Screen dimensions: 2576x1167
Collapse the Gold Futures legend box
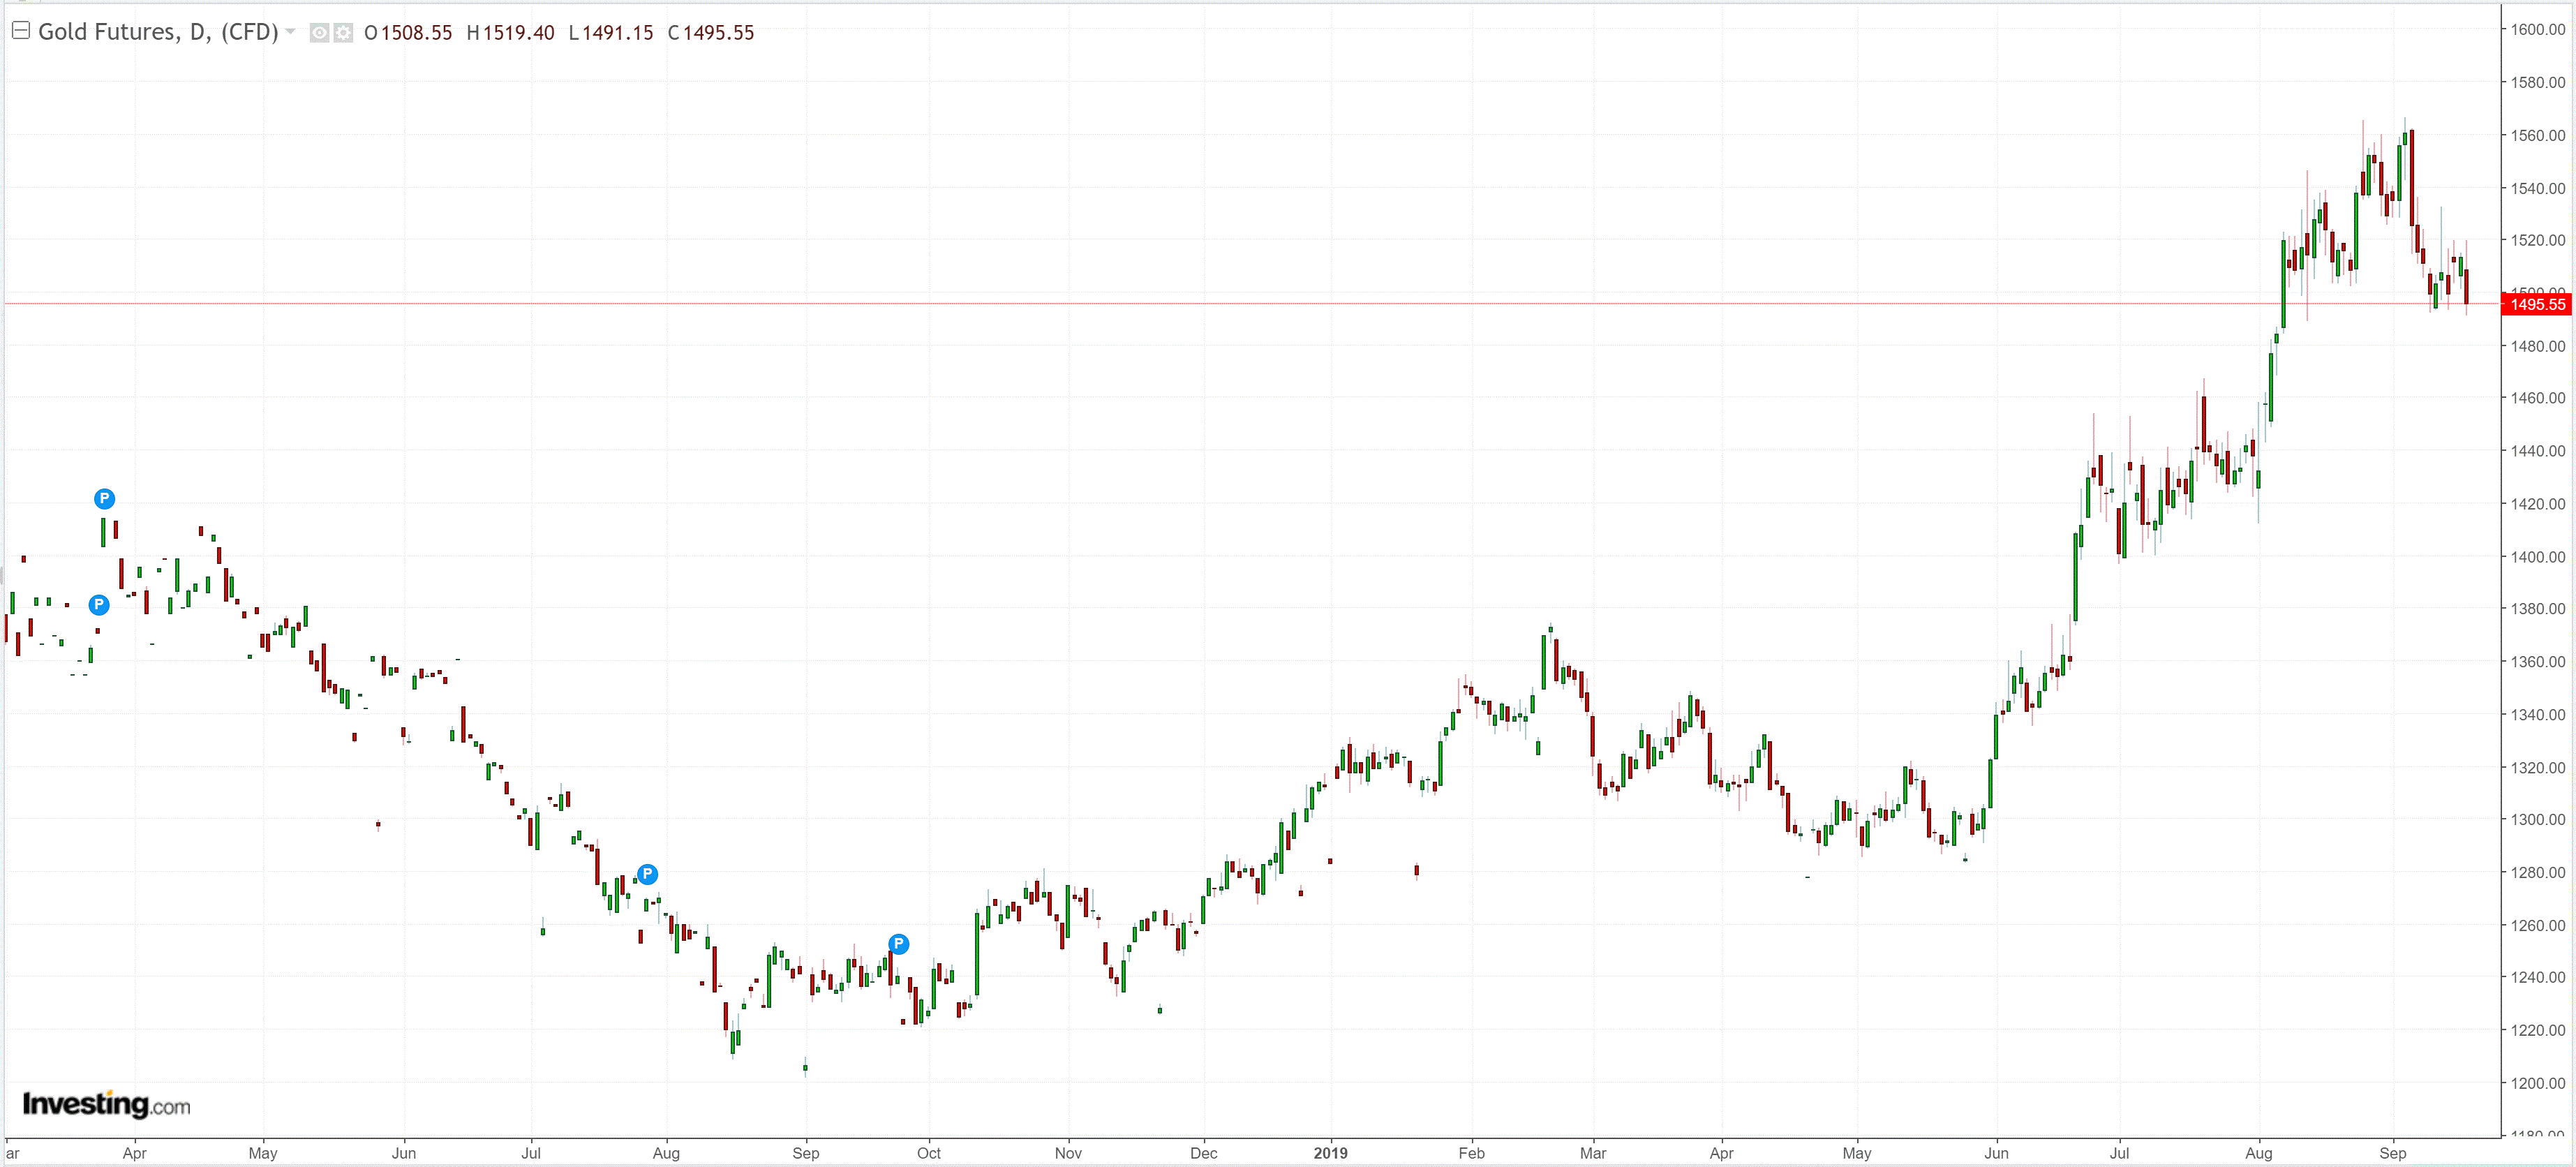pos(20,31)
